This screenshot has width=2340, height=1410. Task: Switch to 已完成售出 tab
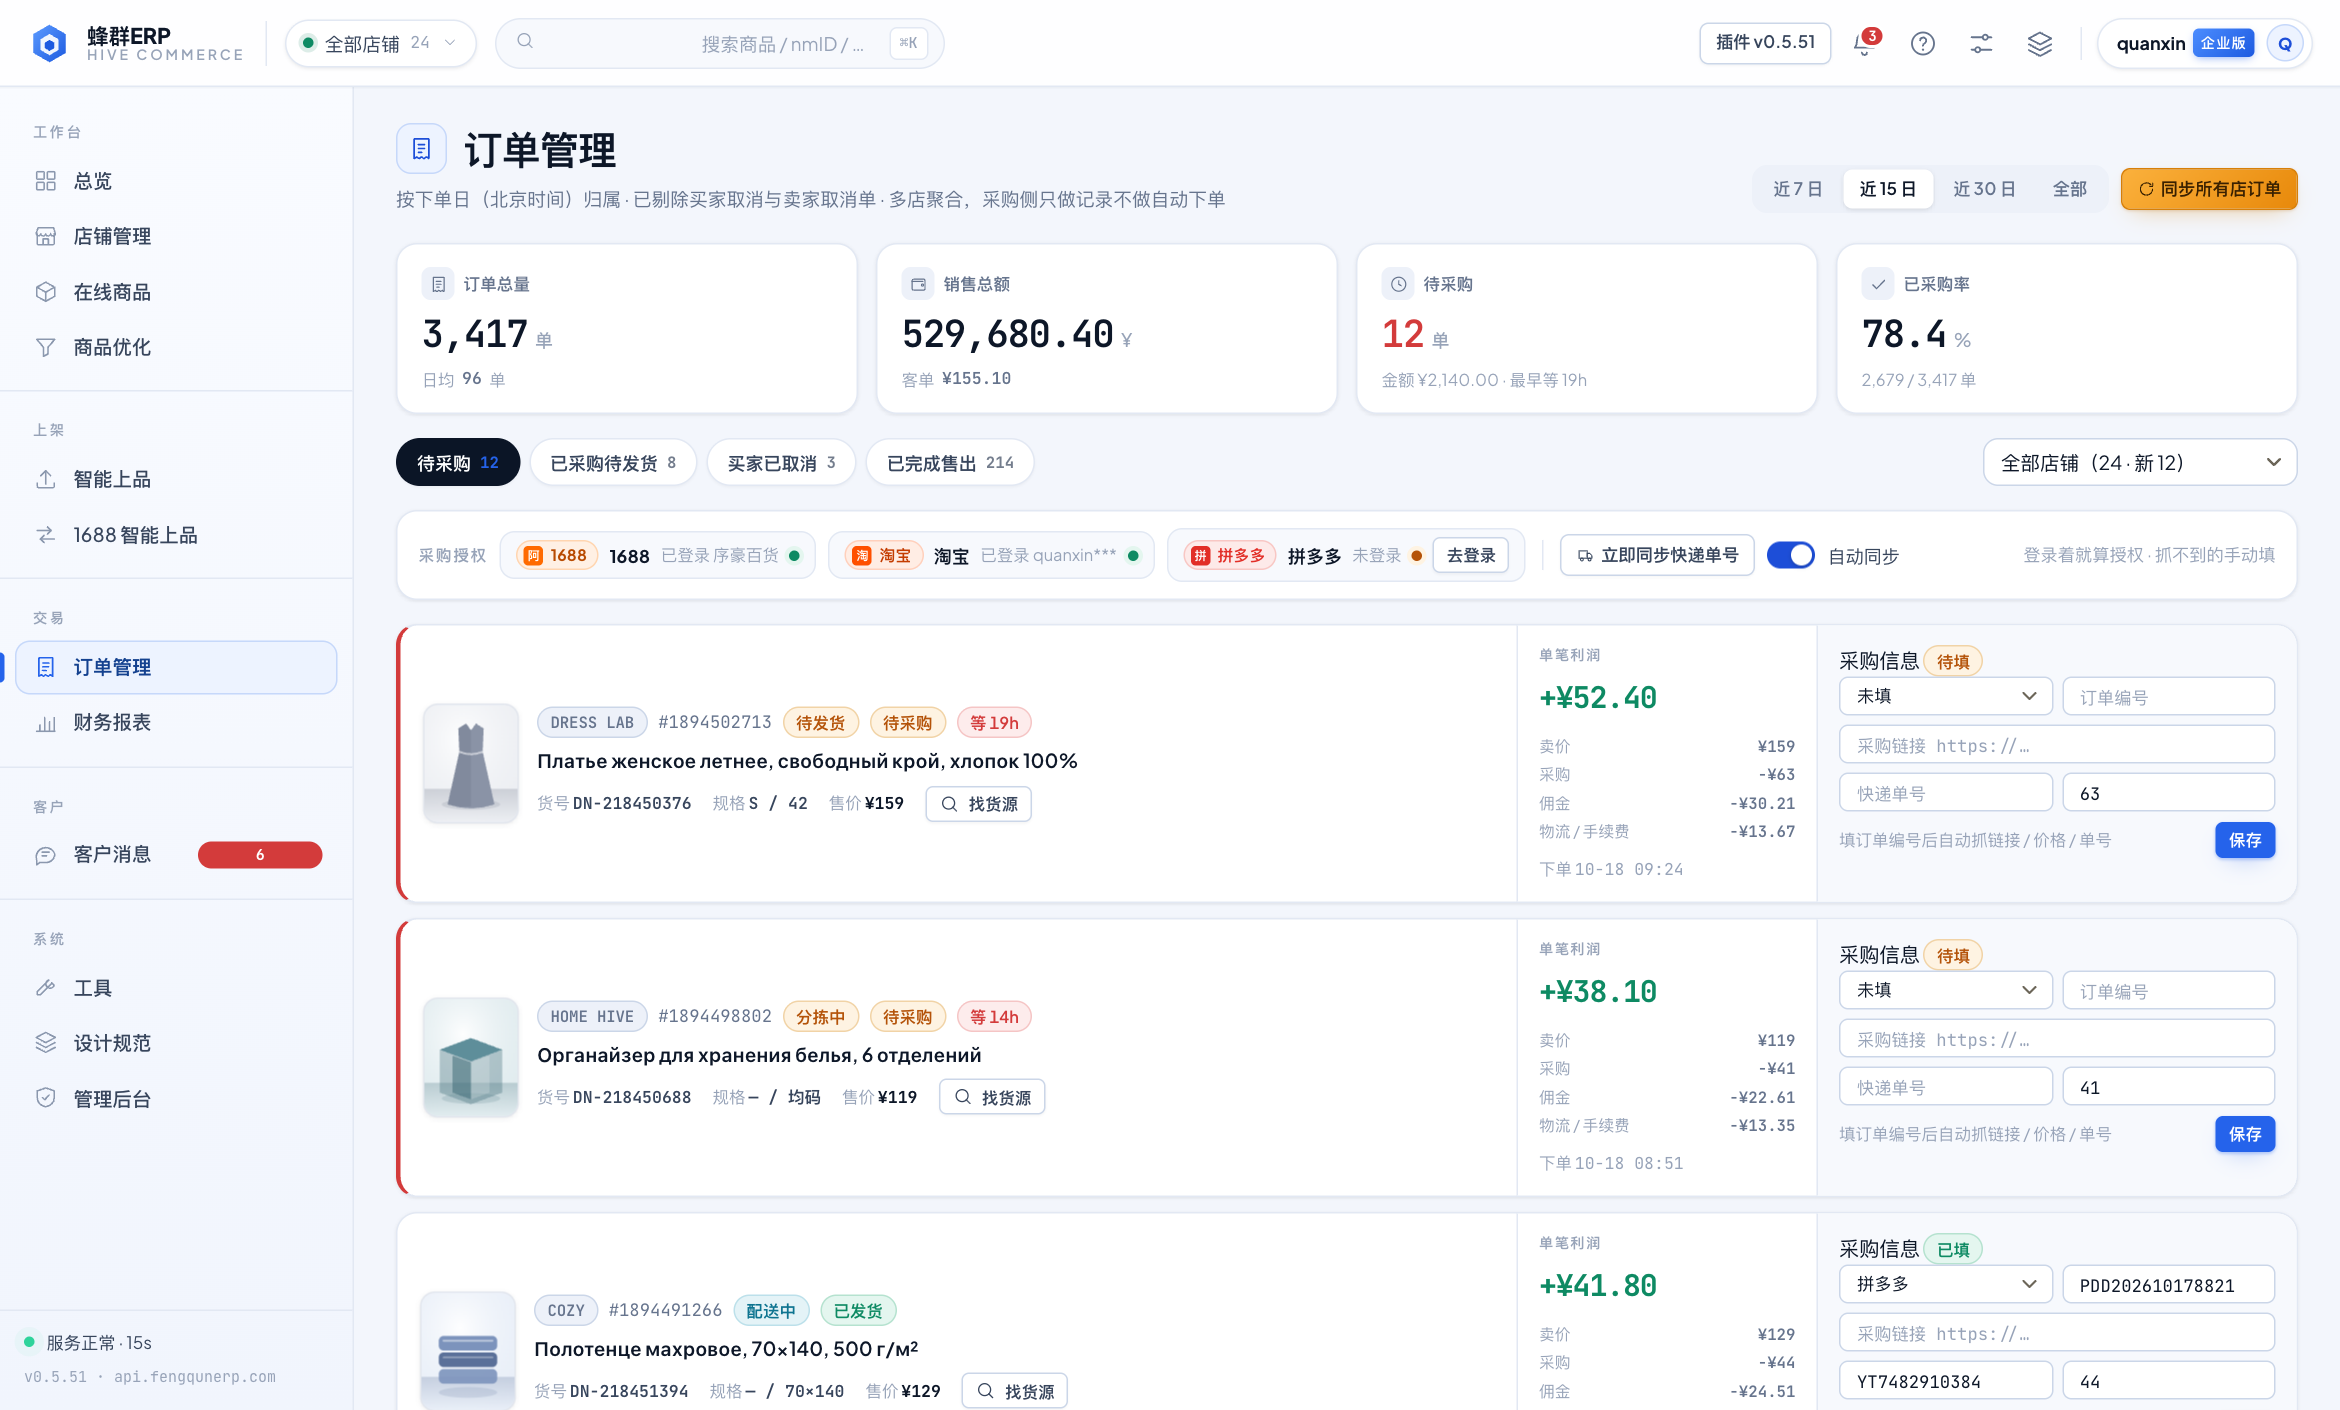click(950, 463)
